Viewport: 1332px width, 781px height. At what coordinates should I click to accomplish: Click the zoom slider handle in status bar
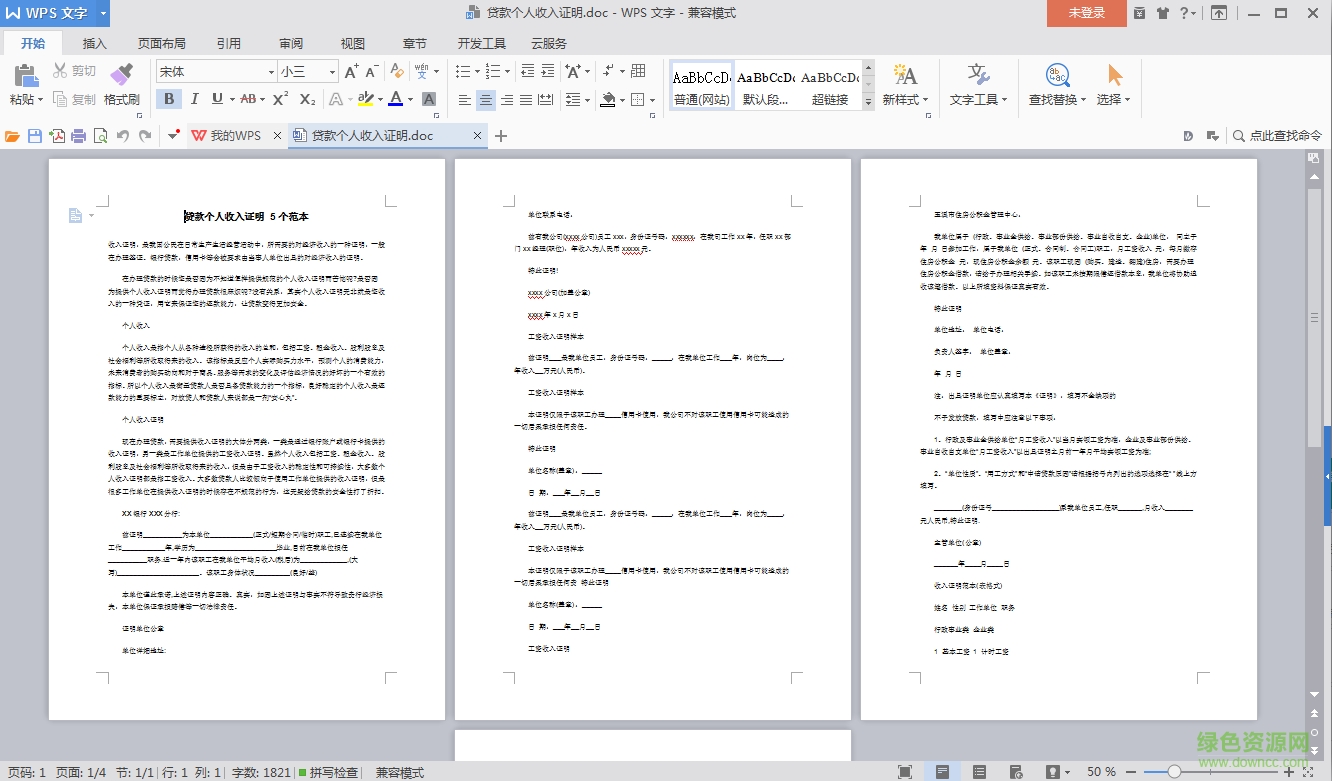(x=1174, y=772)
